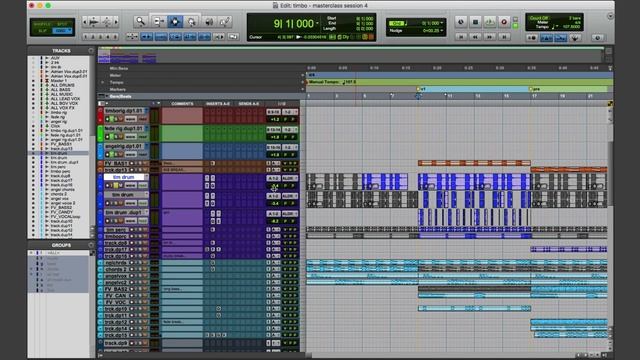Click the Record enable transport button
Image resolution: width=640 pixels, height=360 pixels.
[504, 22]
